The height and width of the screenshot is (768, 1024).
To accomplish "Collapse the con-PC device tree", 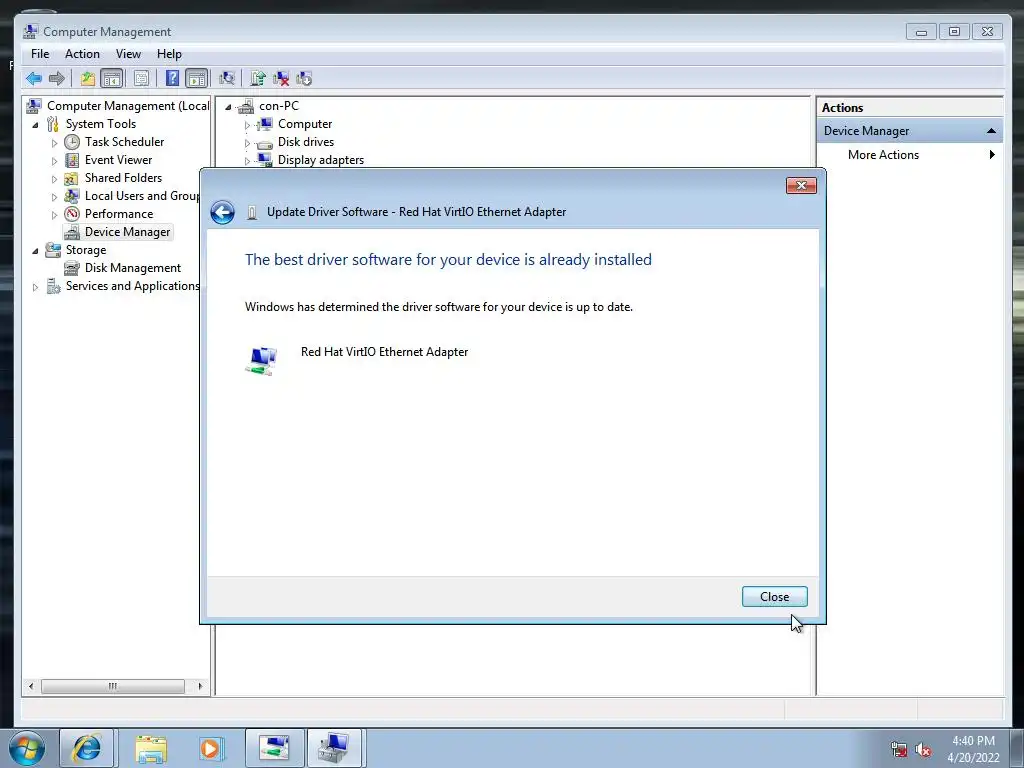I will point(228,106).
